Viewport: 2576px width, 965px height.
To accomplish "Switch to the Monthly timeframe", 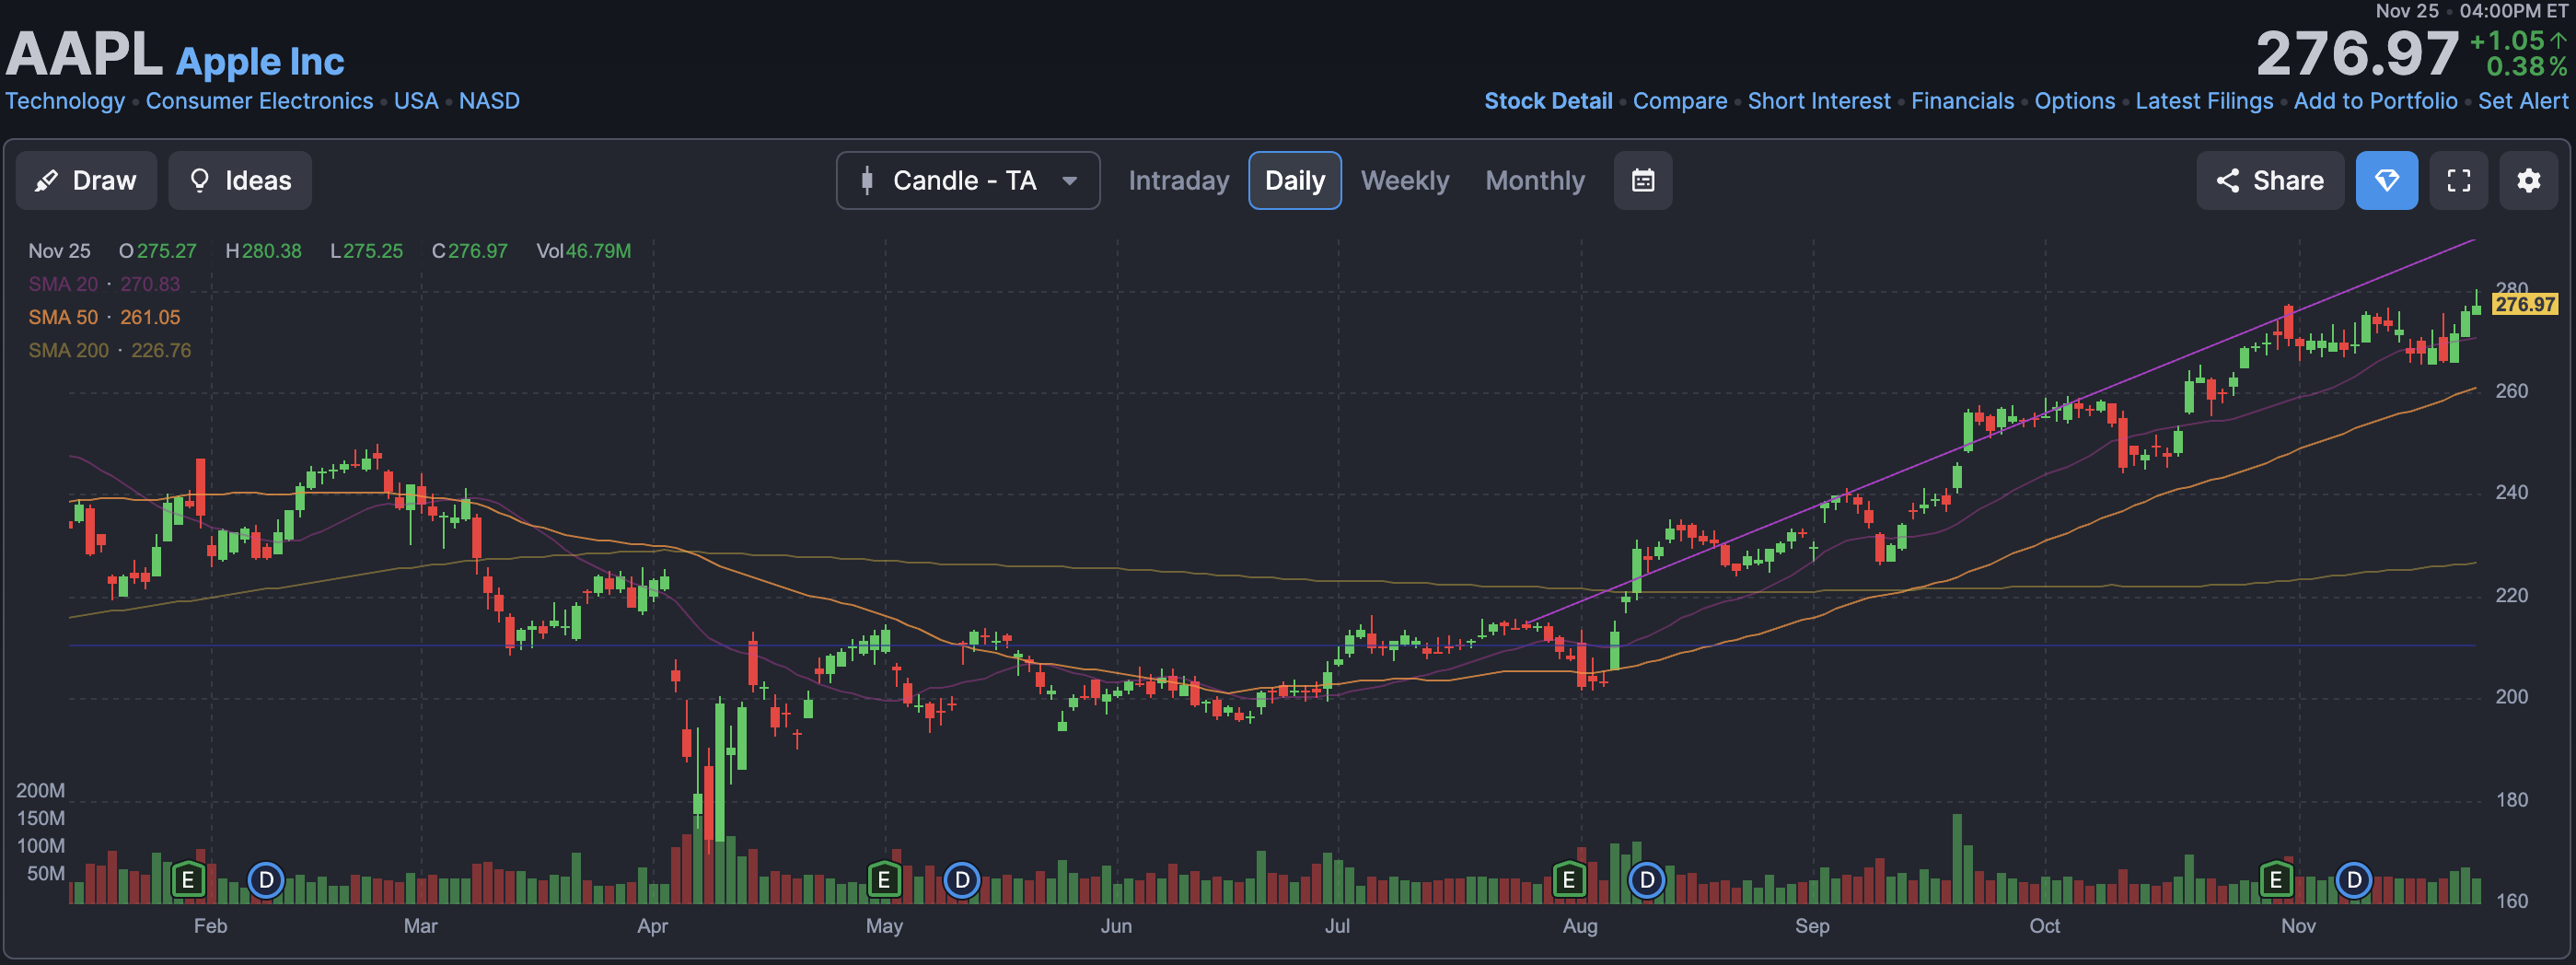I will pos(1535,180).
